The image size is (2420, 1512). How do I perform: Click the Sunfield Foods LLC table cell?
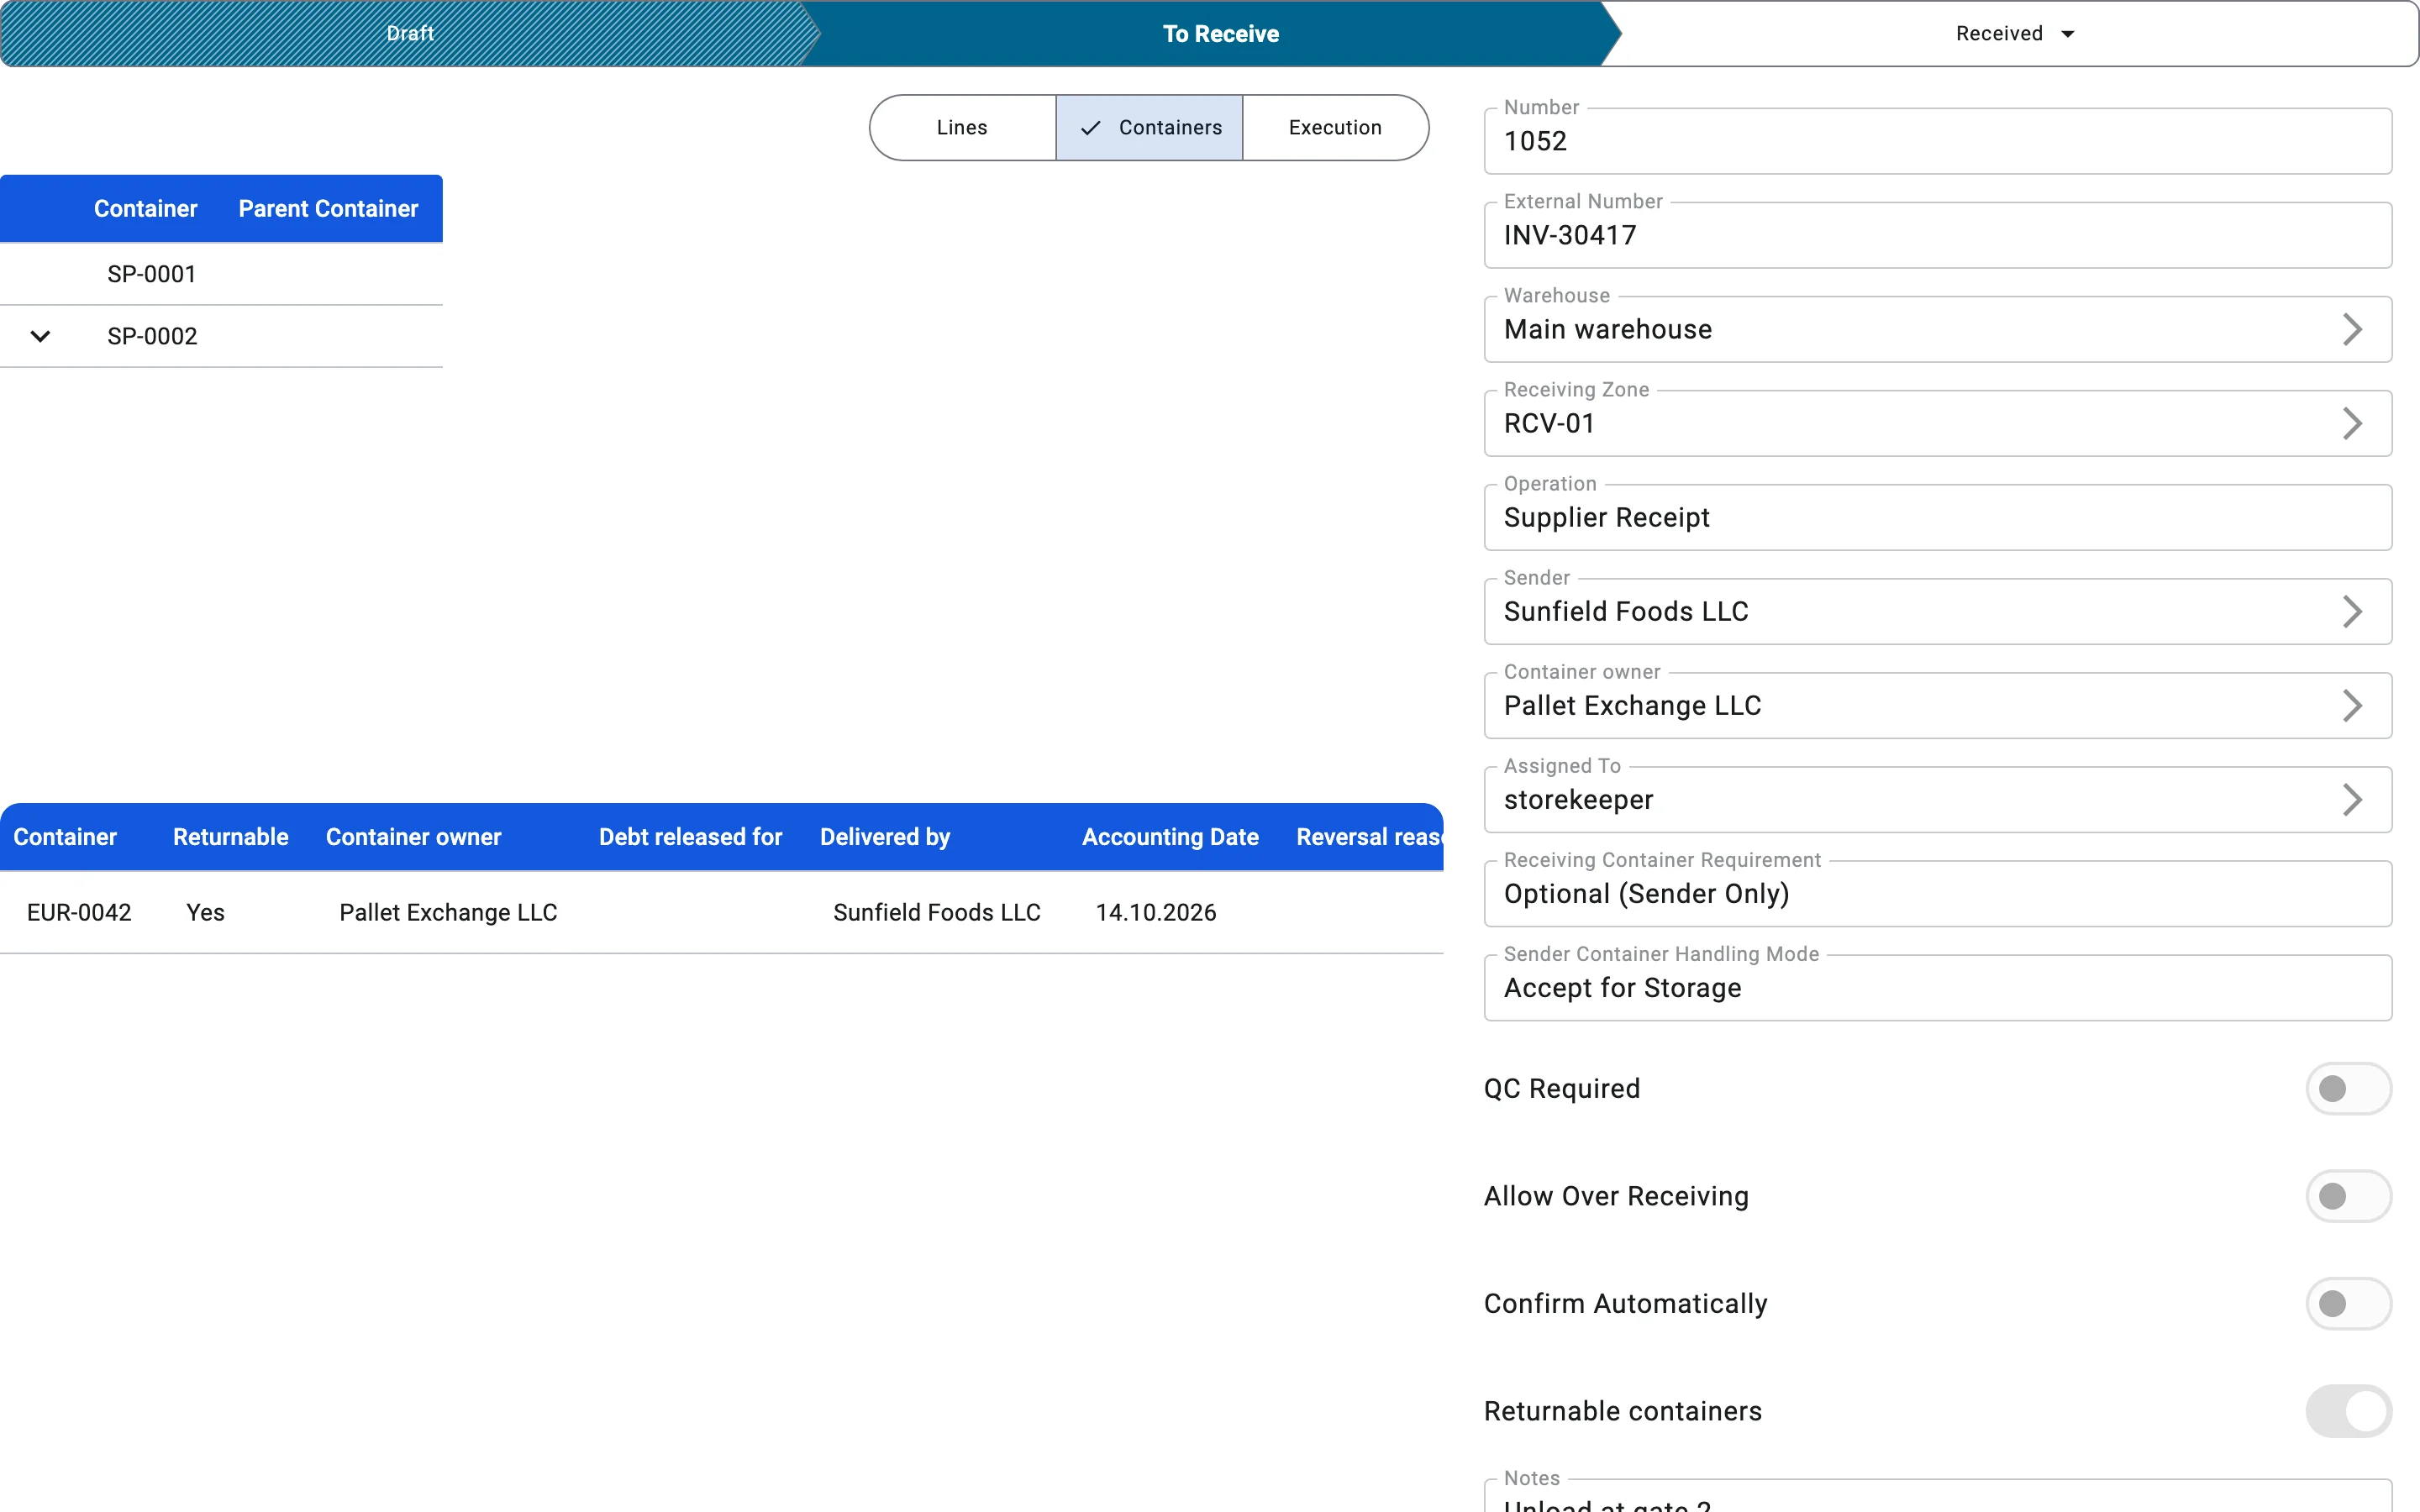[x=937, y=912]
